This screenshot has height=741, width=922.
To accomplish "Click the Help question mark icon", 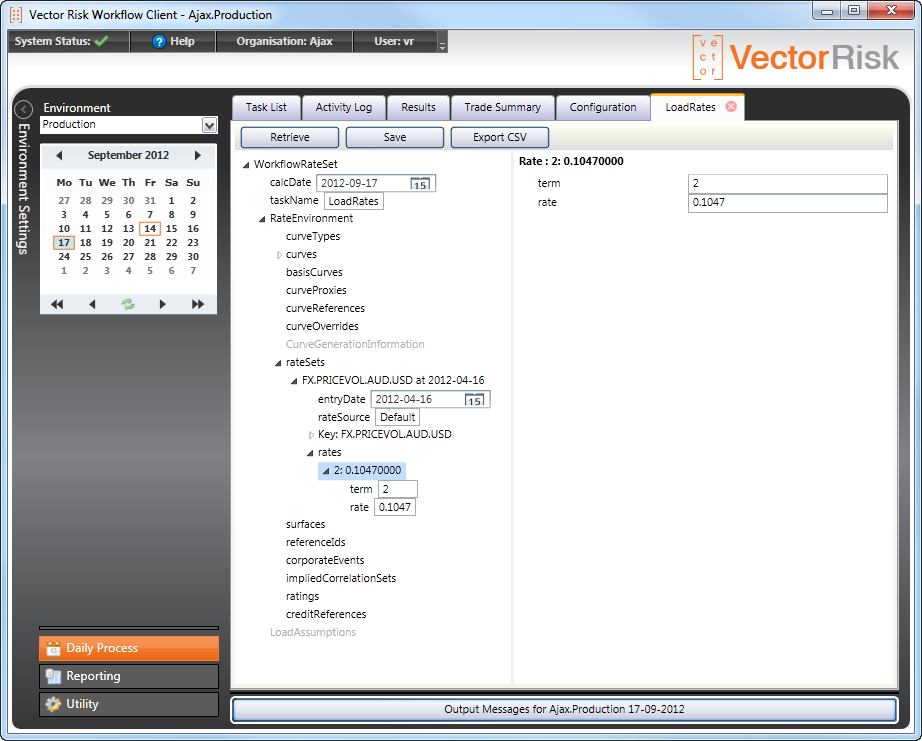I will pyautogui.click(x=159, y=42).
